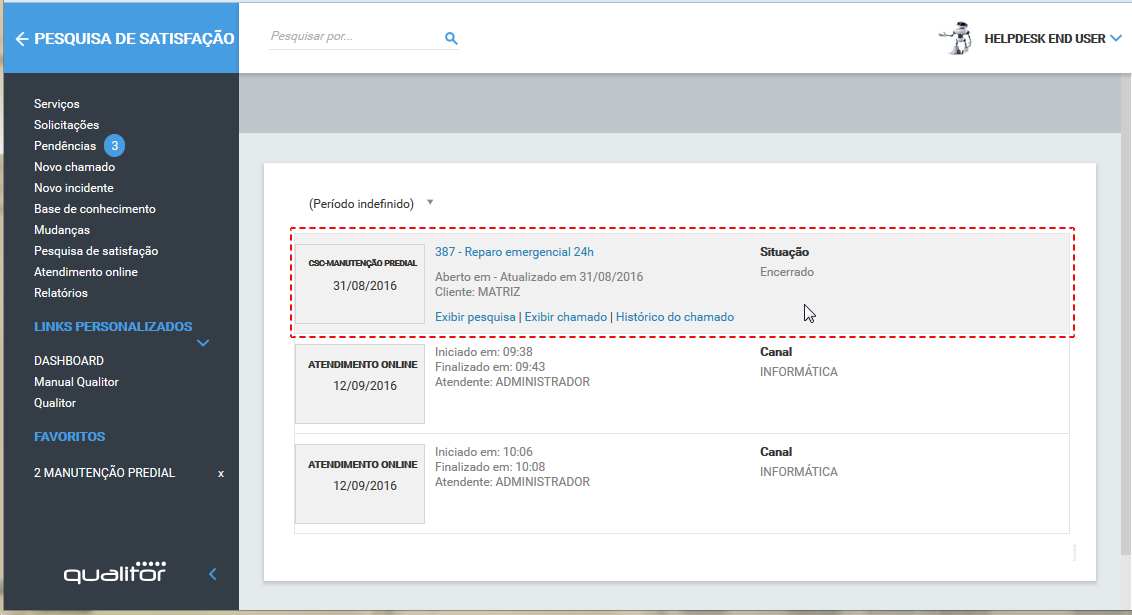Open Novo chamado from sidebar
Viewport: 1132px width, 615px height.
point(74,167)
